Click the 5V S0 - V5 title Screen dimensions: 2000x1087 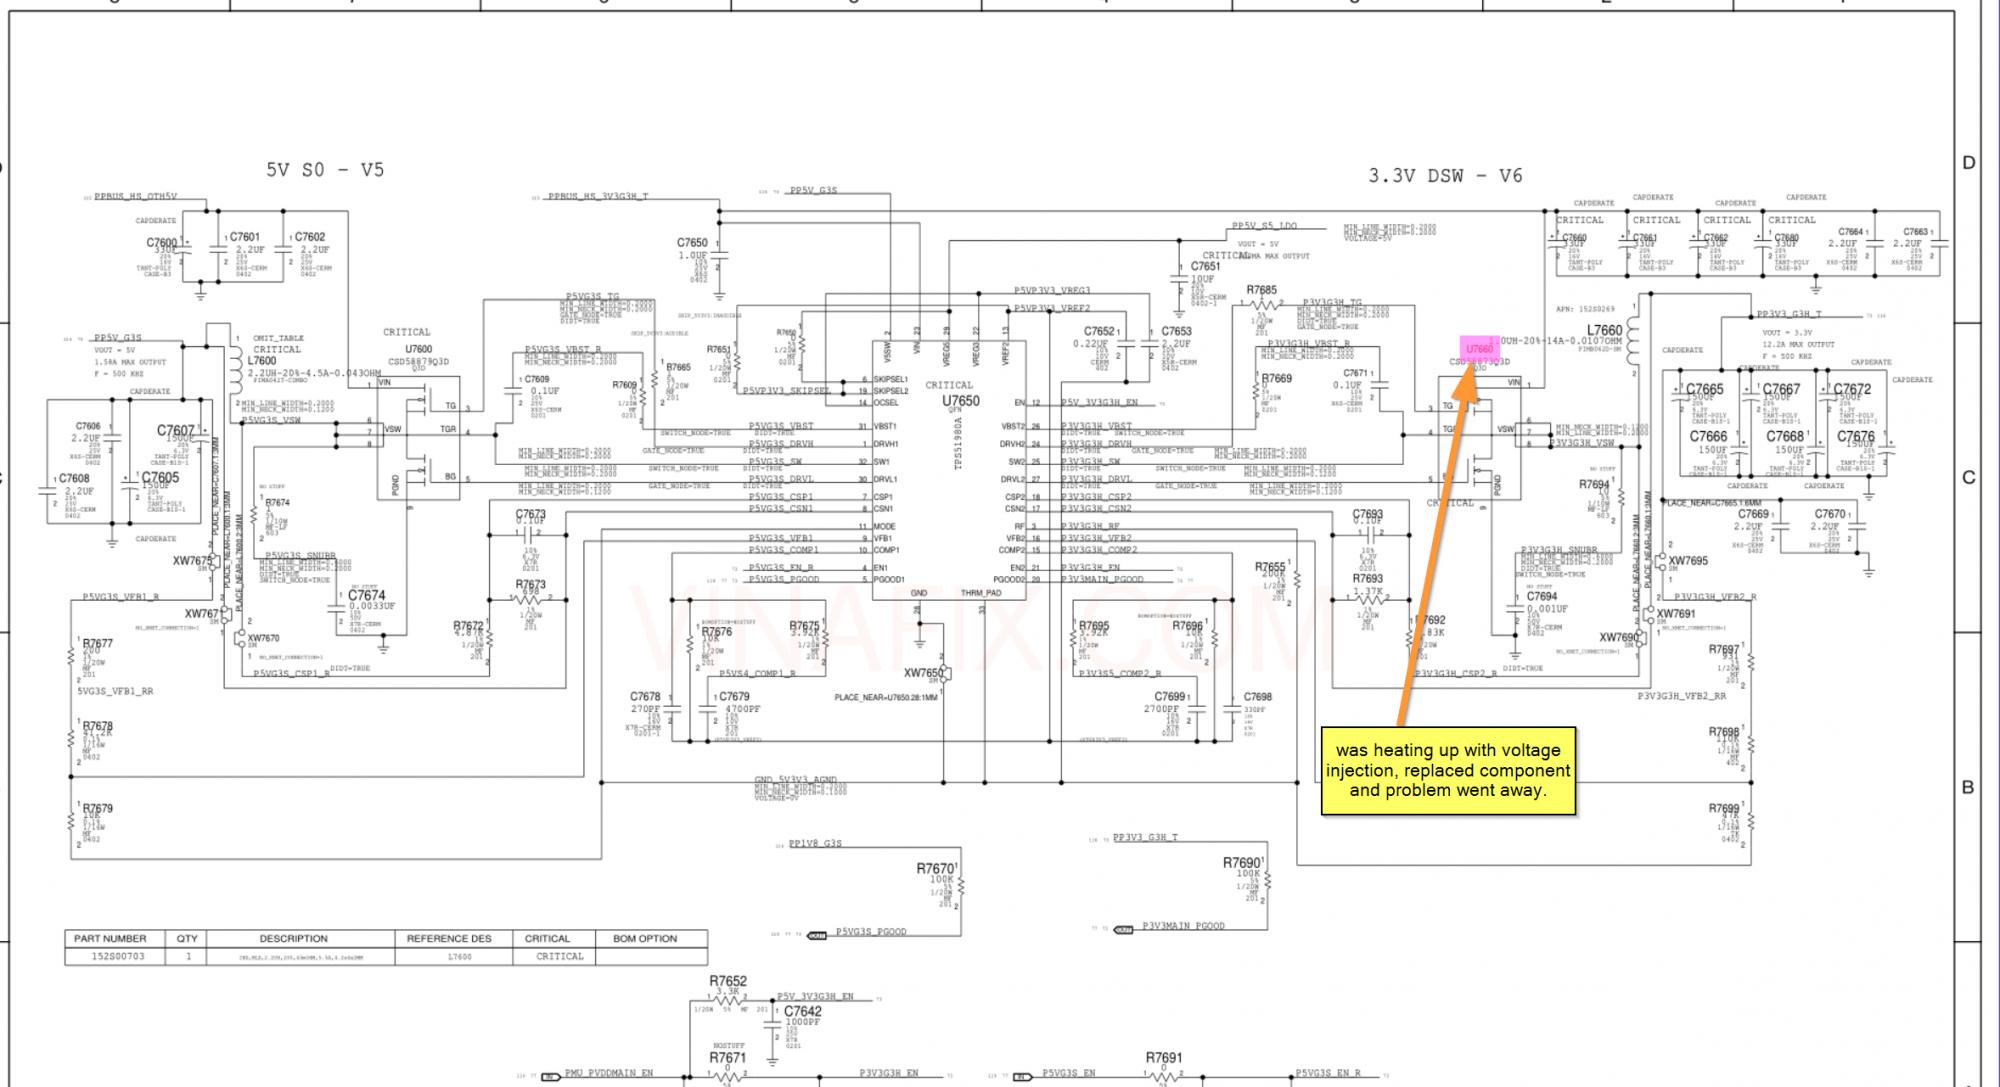click(325, 170)
